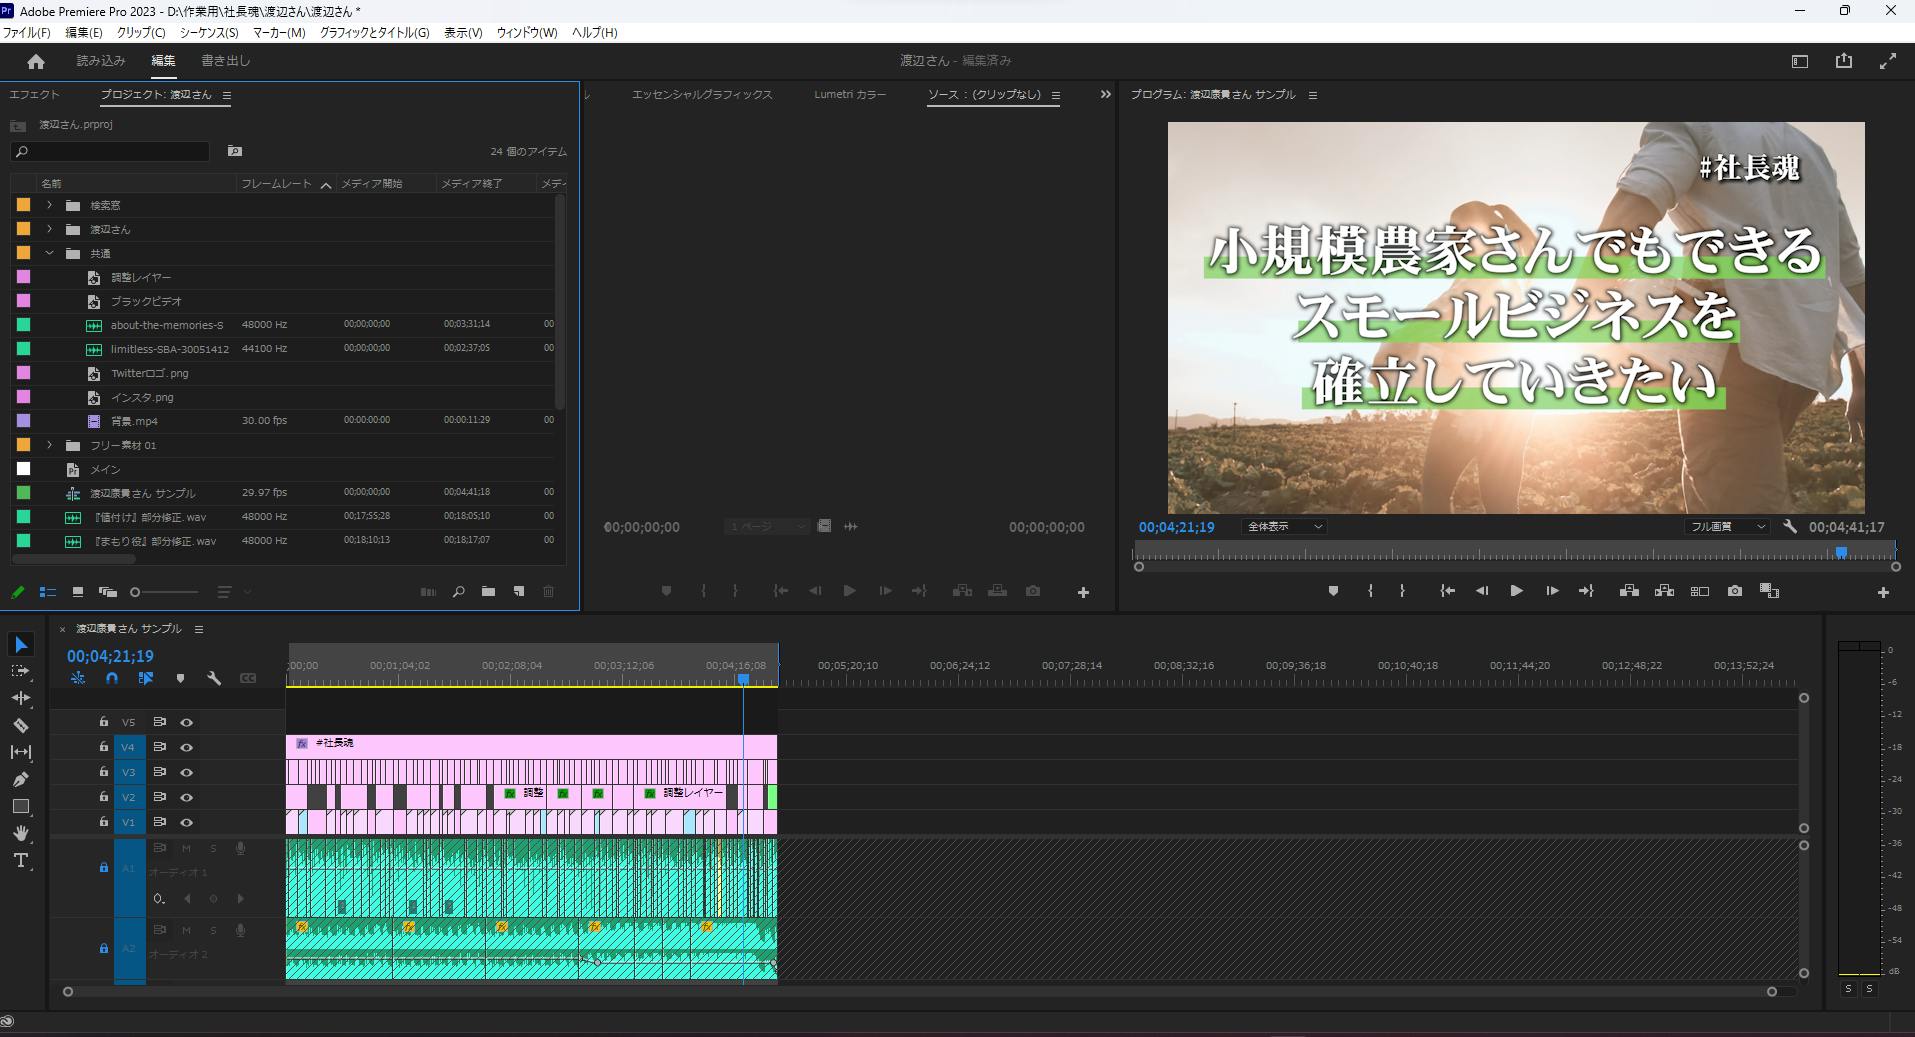Expand the 検索窓 bin folder
The image size is (1915, 1037).
coord(49,205)
